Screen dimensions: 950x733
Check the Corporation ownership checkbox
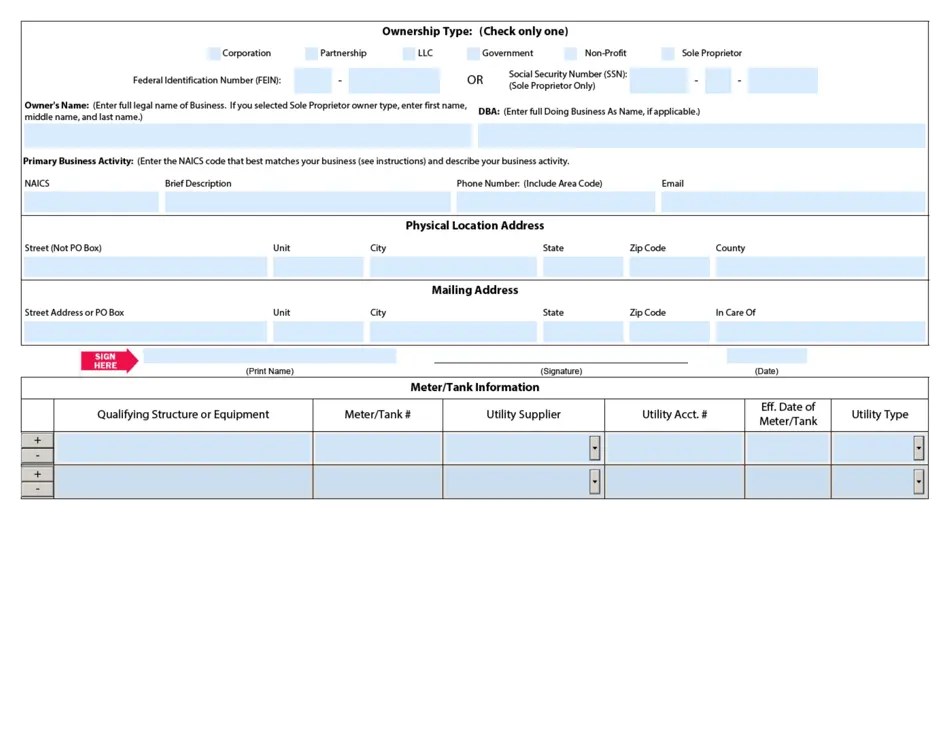(x=213, y=52)
